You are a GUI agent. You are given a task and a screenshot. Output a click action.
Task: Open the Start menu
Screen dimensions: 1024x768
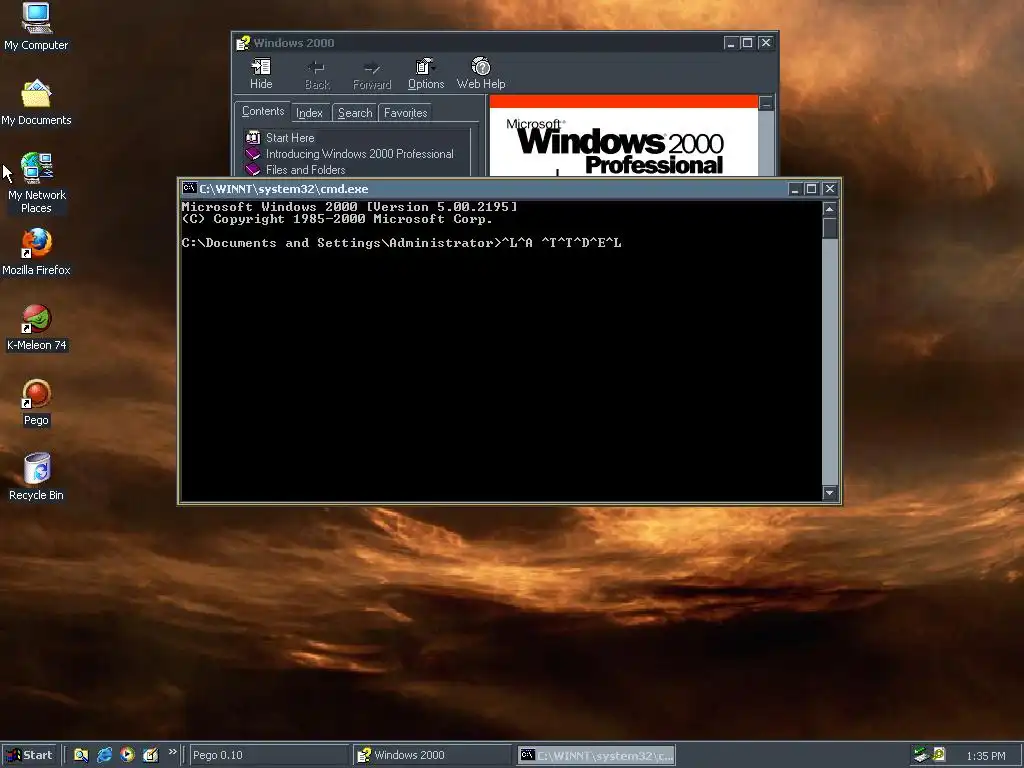click(x=29, y=755)
